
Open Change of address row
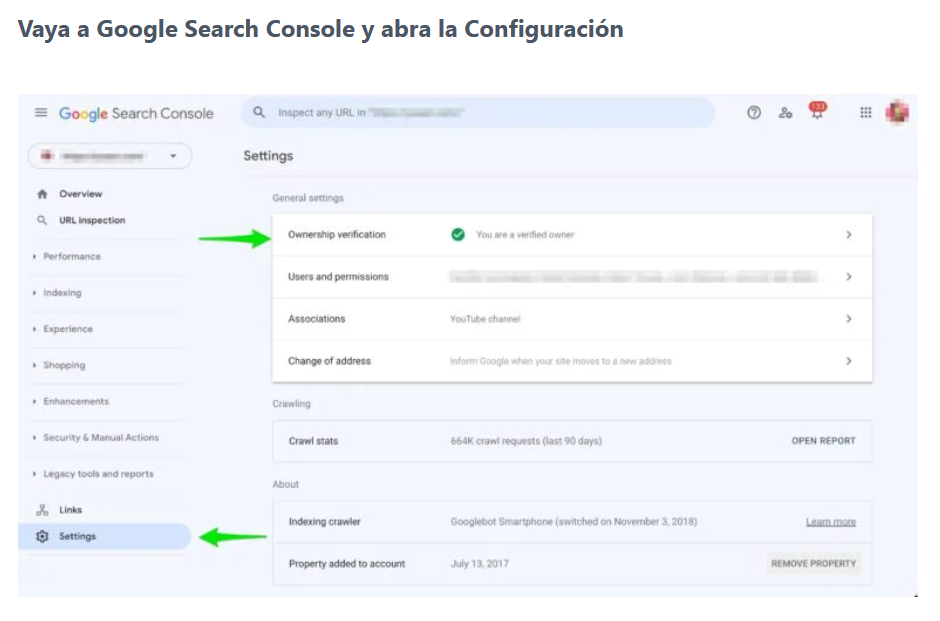tap(572, 361)
